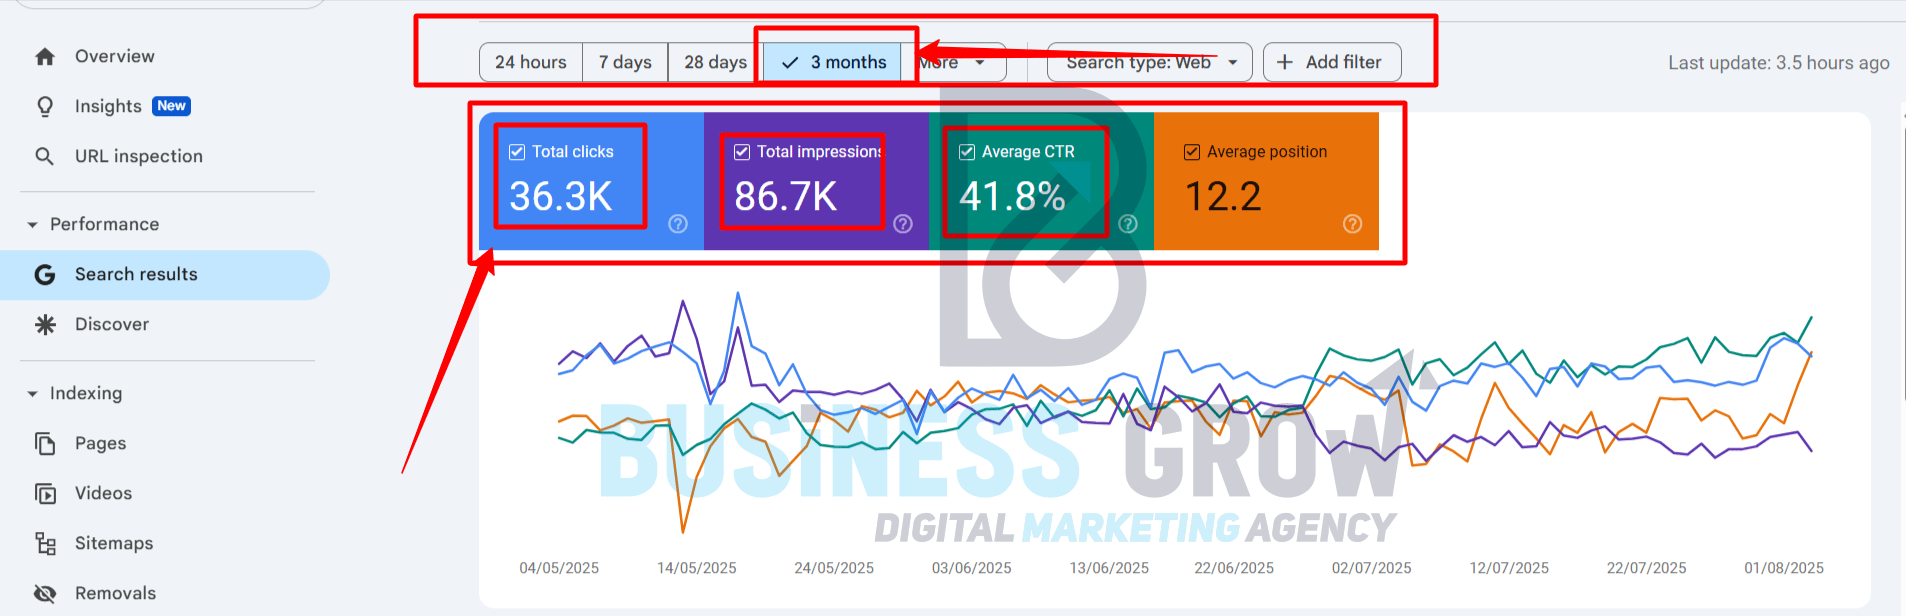Viewport: 1906px width, 616px height.
Task: Uncheck the Total clicks checkbox
Action: (517, 152)
